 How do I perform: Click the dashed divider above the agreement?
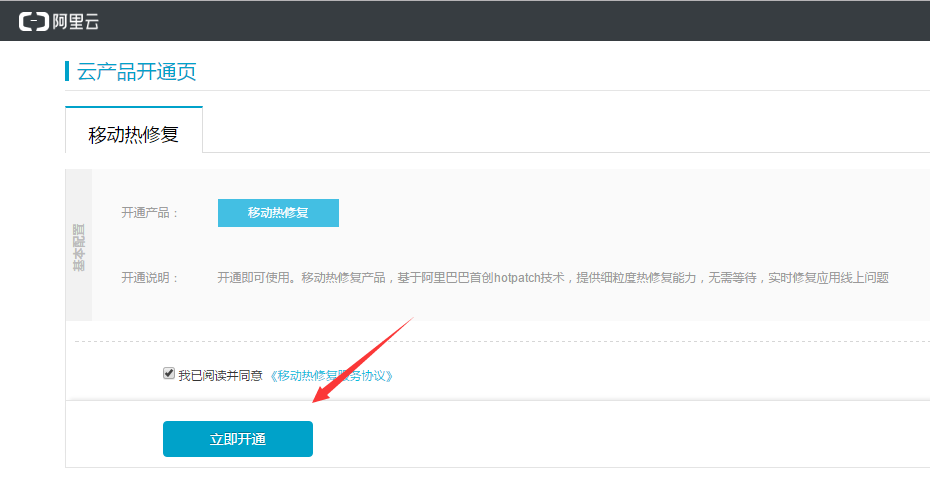pyautogui.click(x=502, y=342)
